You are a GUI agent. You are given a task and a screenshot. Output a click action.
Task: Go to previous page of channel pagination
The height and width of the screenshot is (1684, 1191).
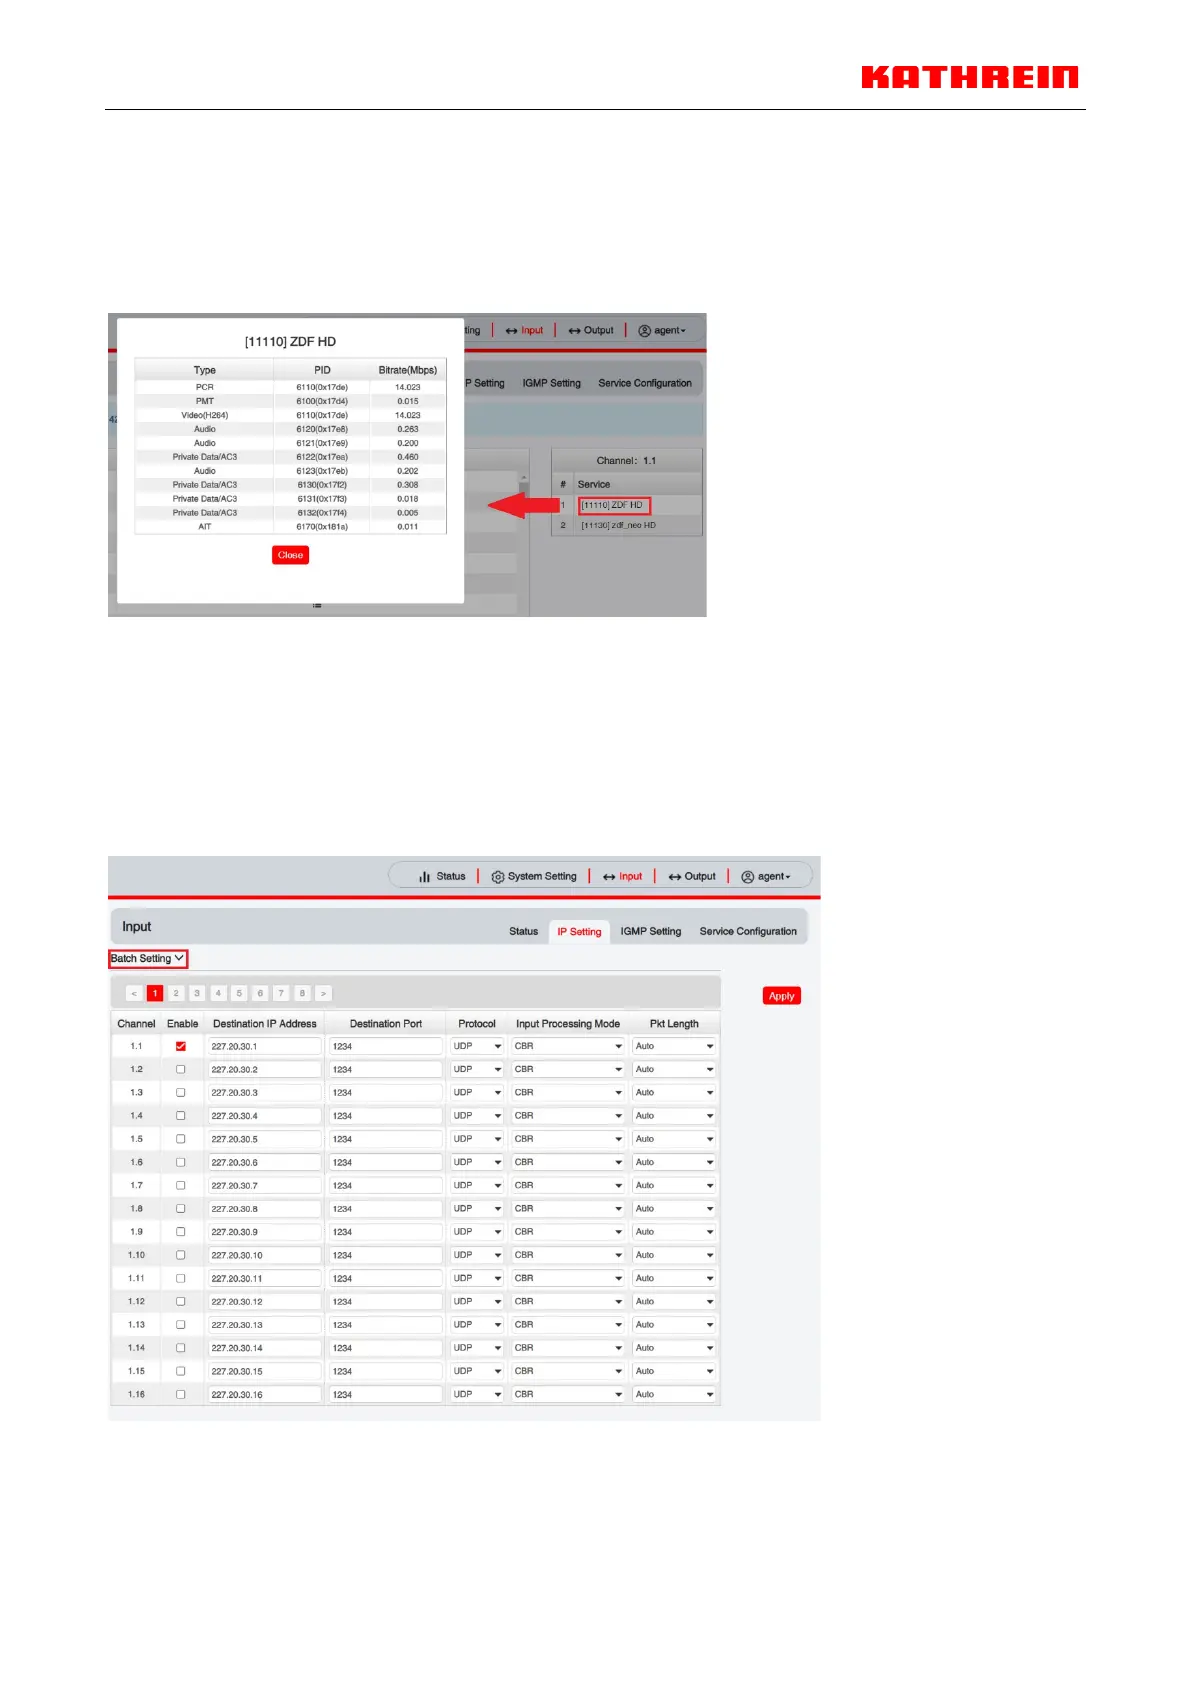(134, 994)
